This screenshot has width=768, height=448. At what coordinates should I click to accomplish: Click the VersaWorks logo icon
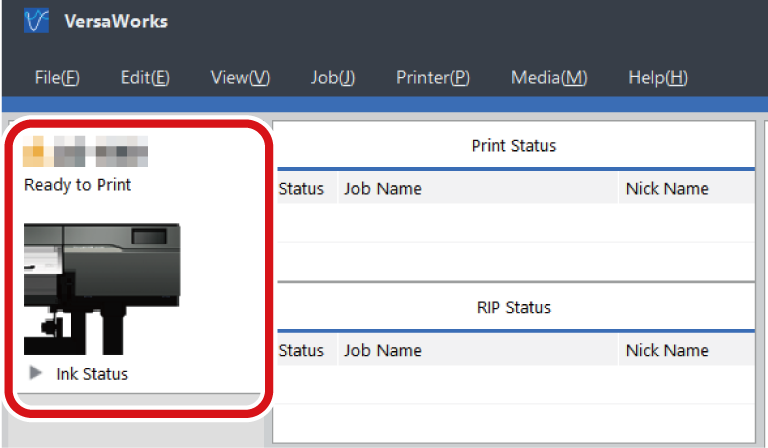(36, 21)
